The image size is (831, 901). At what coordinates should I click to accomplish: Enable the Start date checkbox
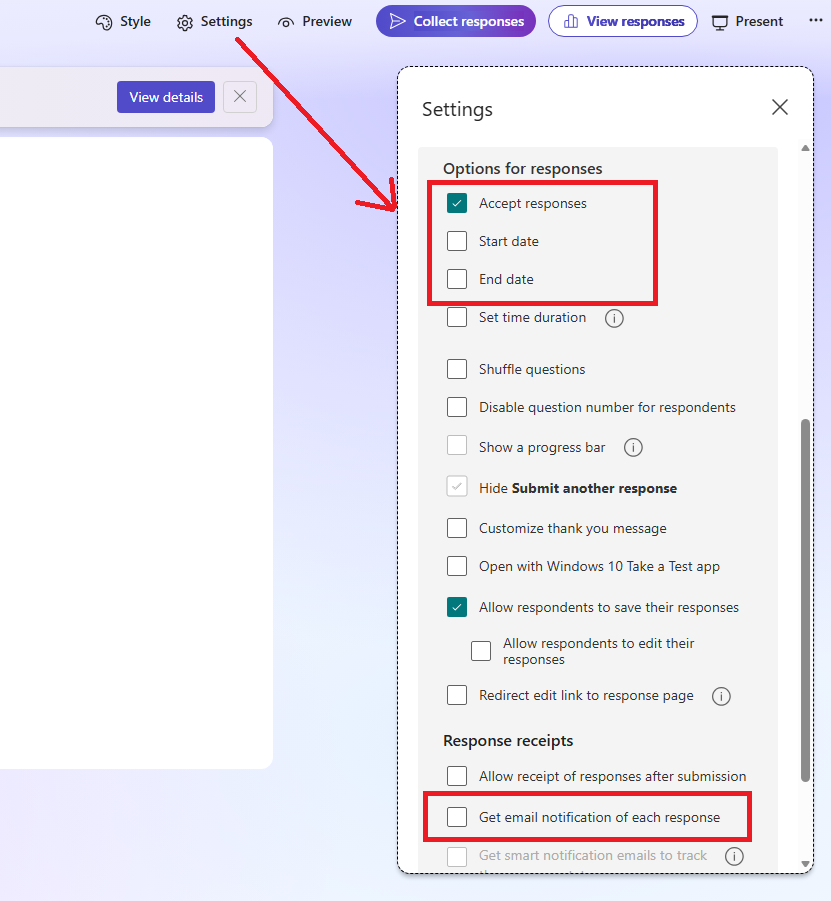click(x=457, y=241)
